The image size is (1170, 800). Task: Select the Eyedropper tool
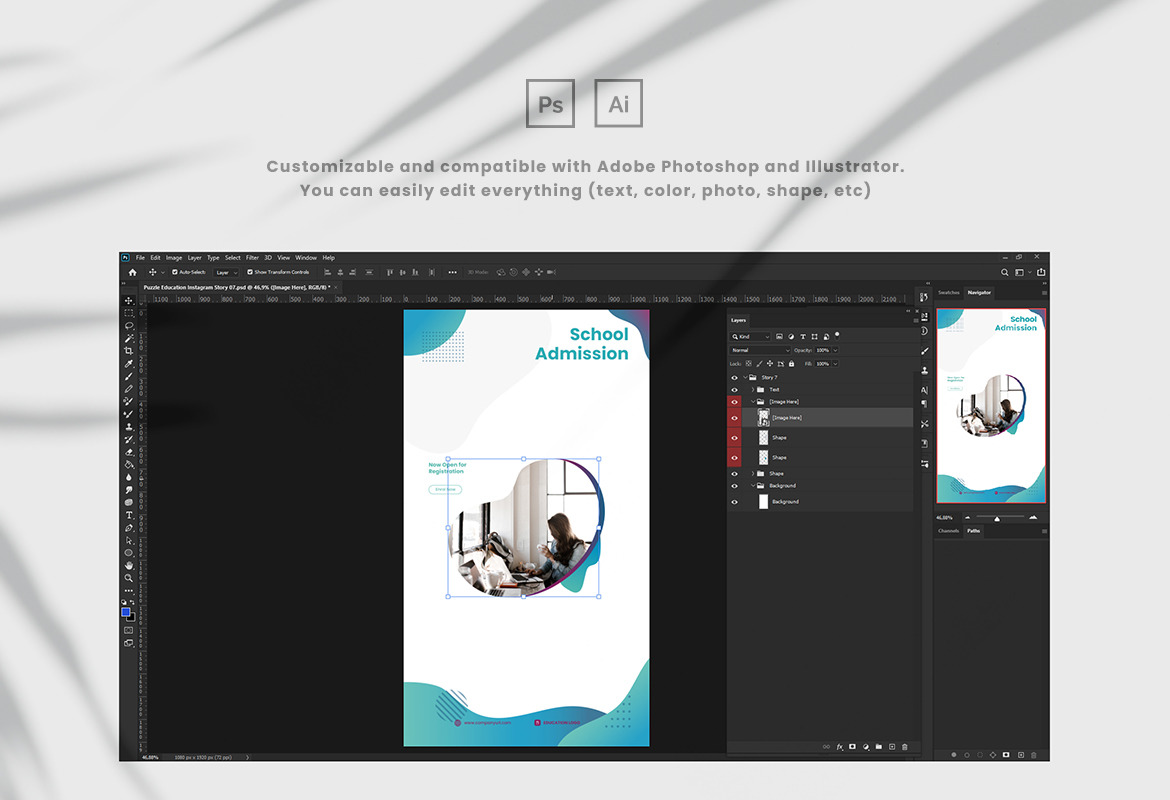[129, 364]
